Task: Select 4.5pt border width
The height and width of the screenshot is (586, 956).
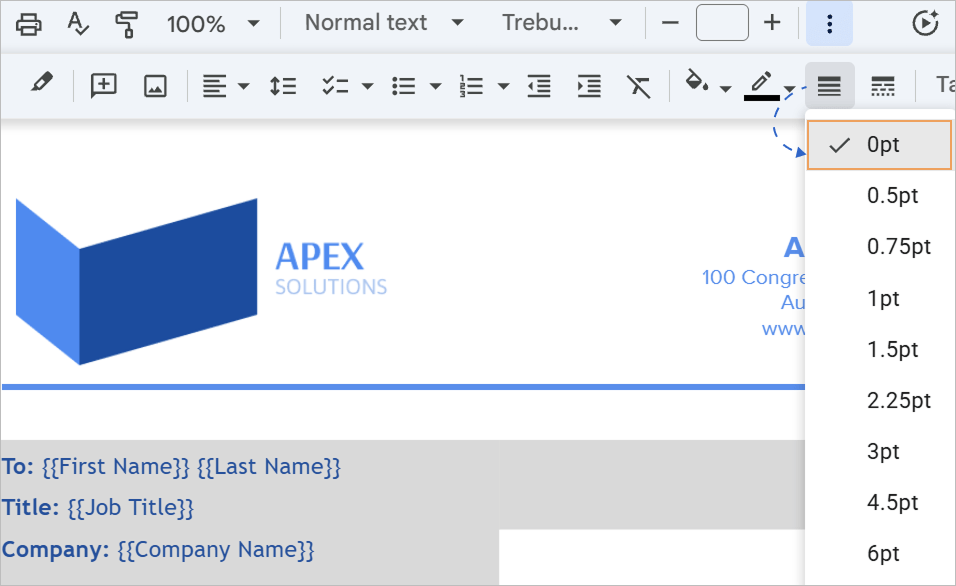Action: point(879,502)
